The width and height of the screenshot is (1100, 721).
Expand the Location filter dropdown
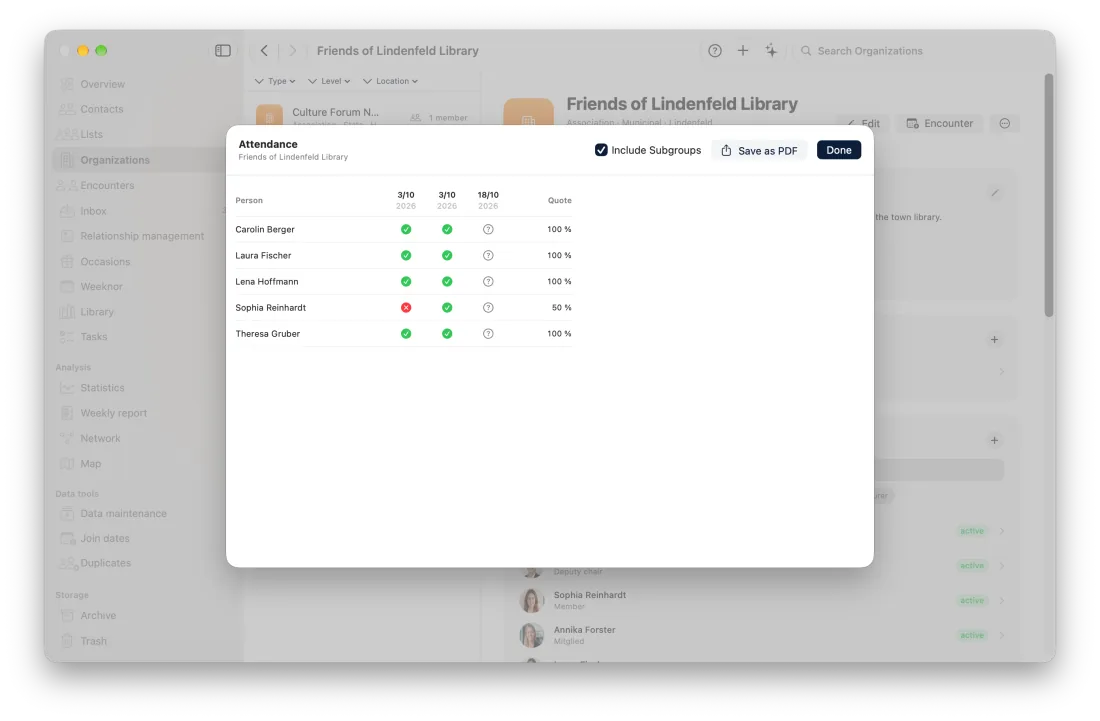[x=390, y=81]
